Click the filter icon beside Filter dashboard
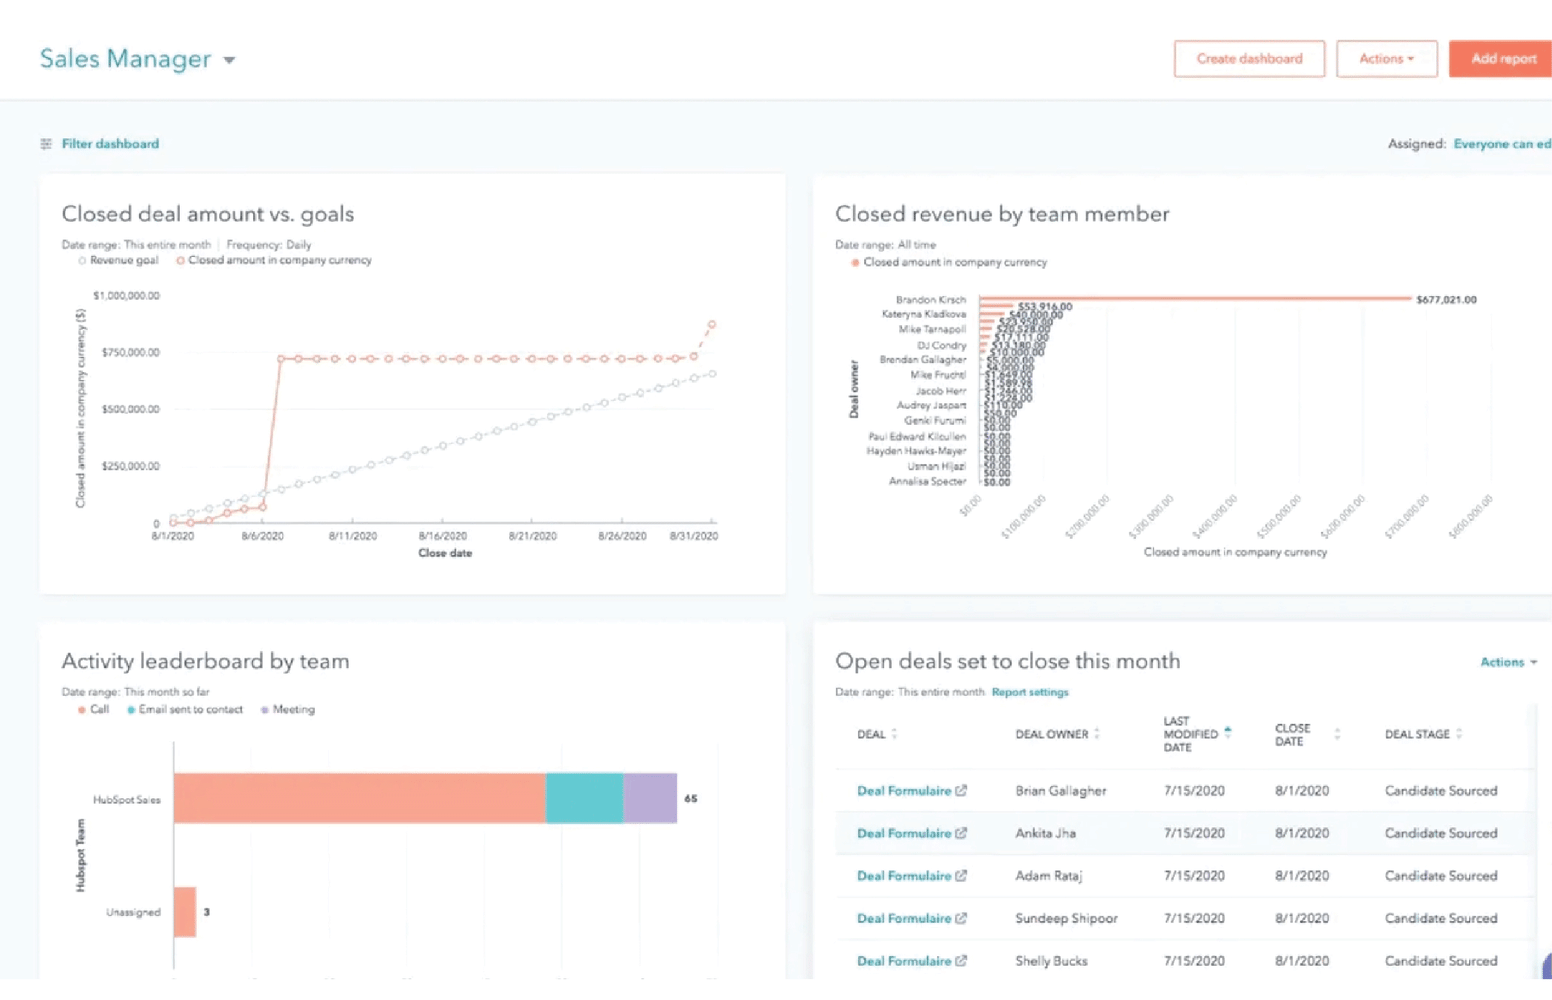1552x1000 pixels. [46, 144]
